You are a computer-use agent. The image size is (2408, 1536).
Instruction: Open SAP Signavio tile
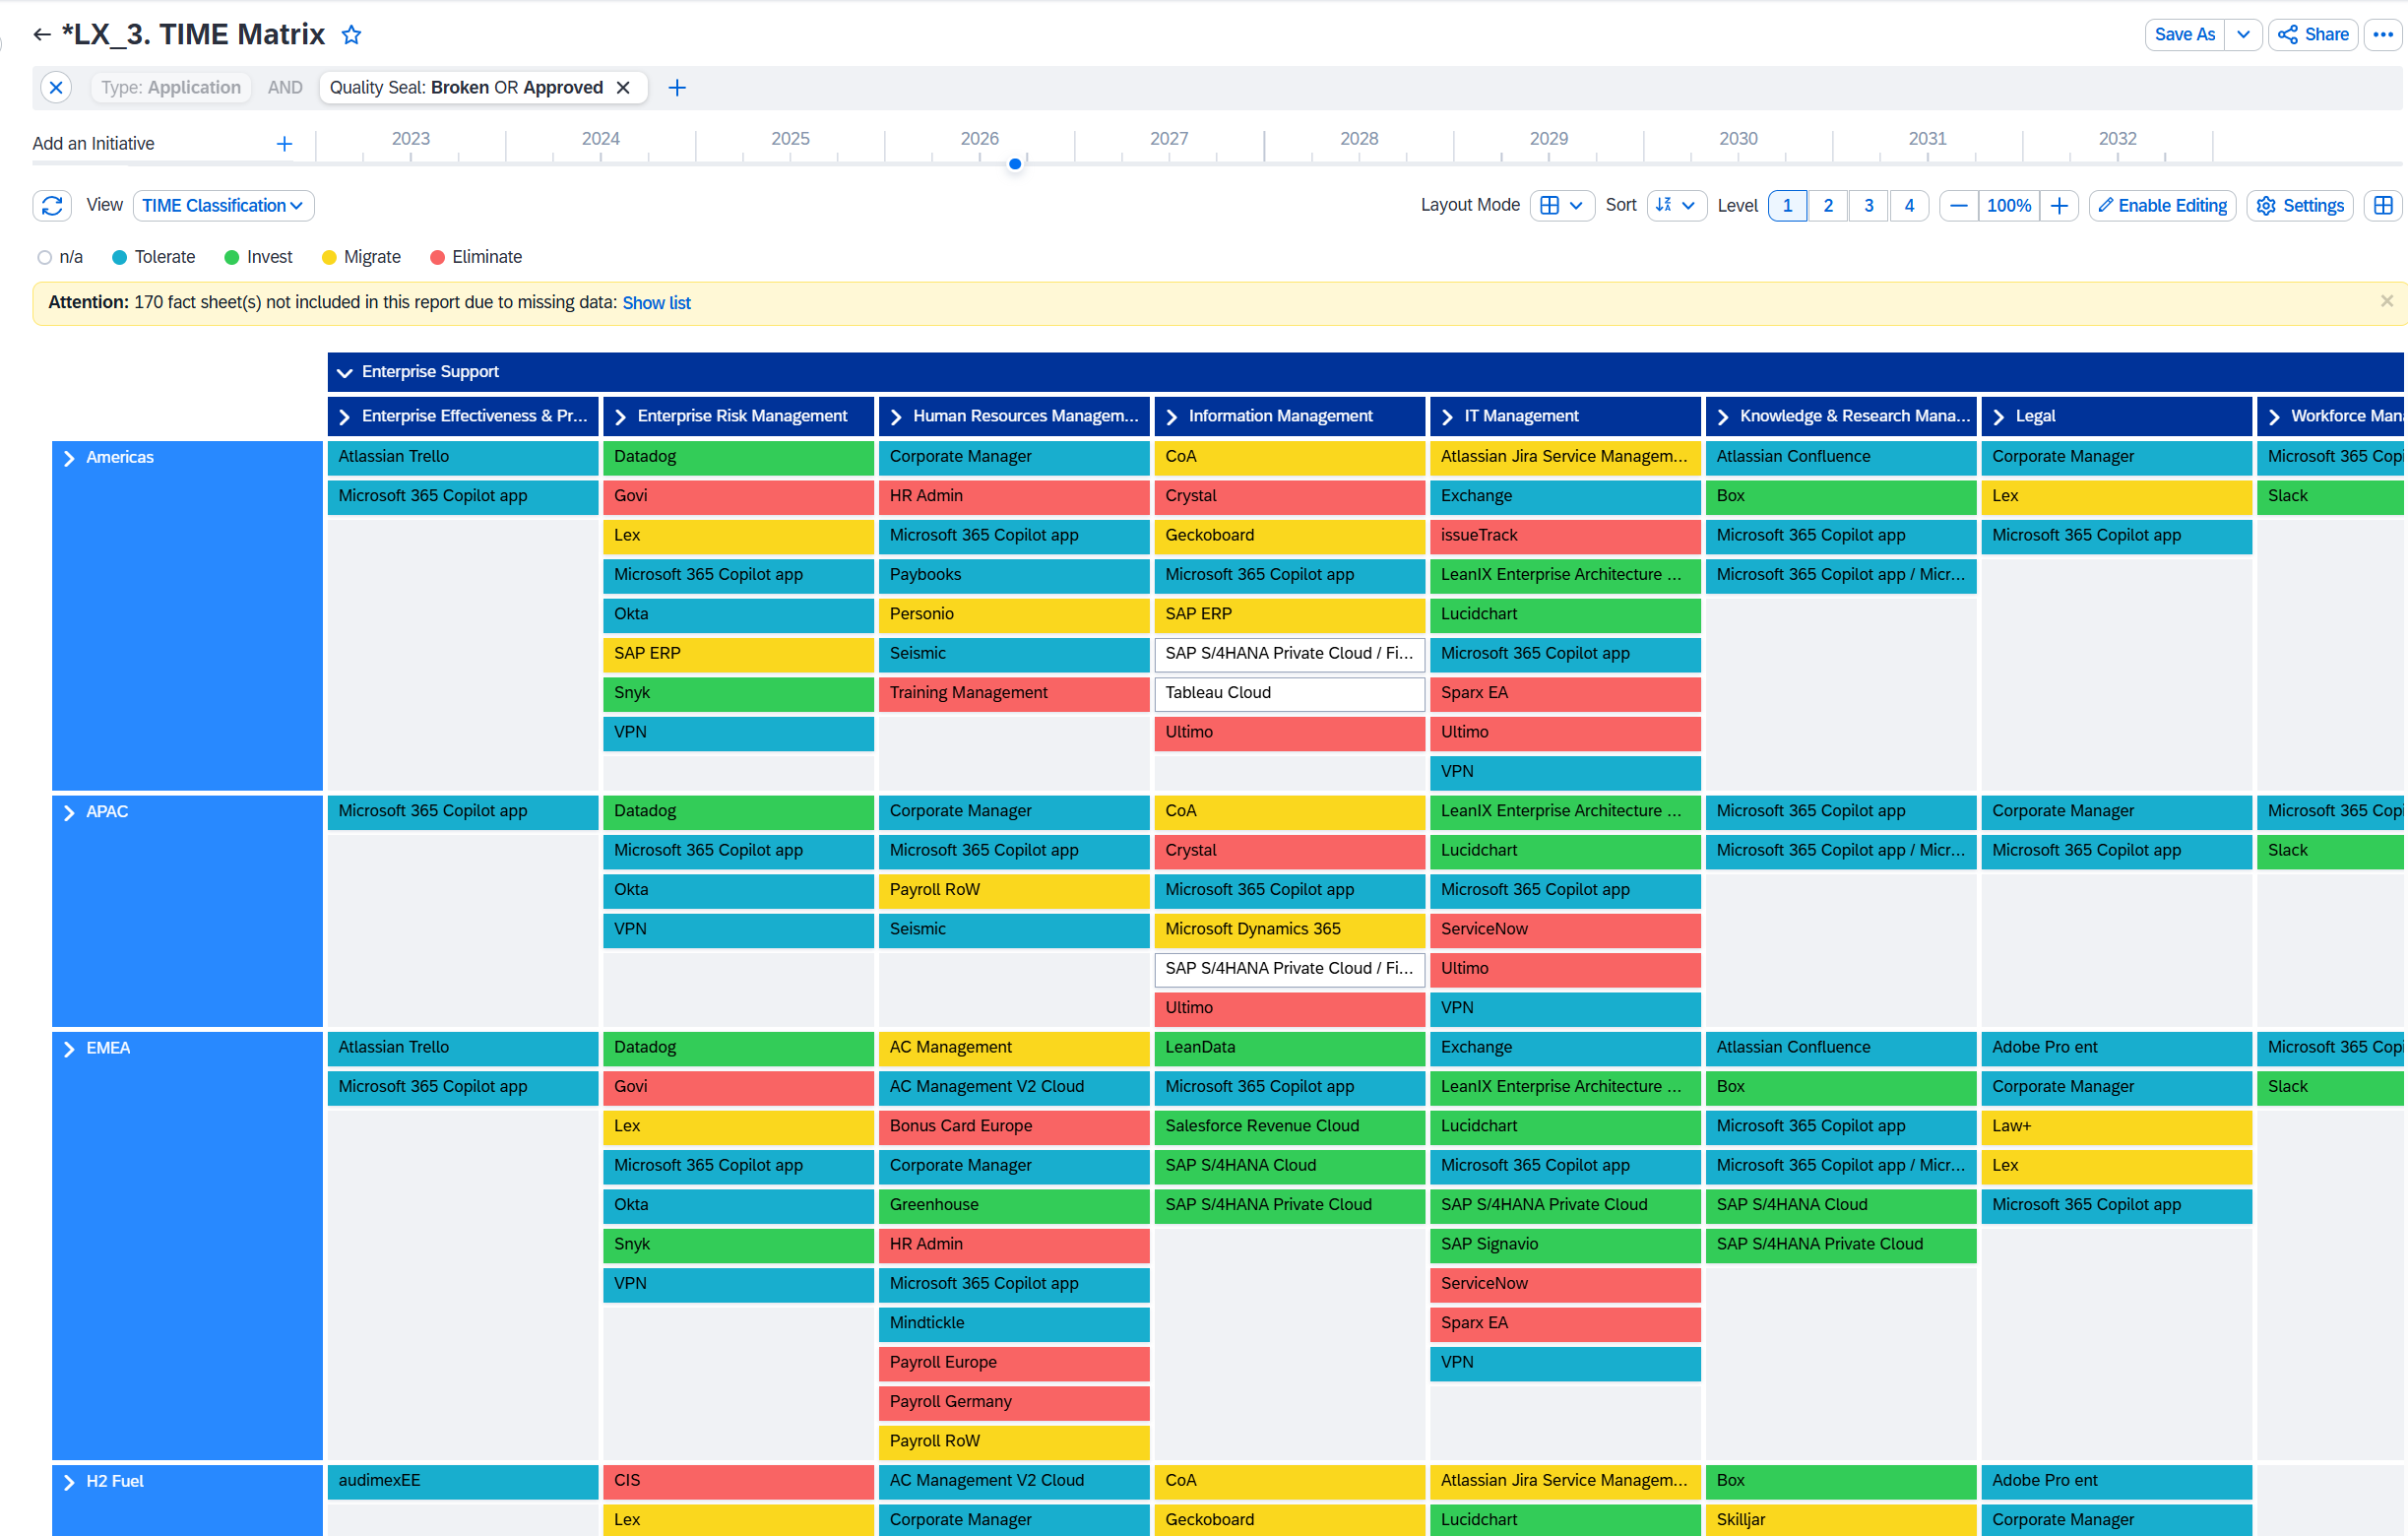point(1565,1244)
